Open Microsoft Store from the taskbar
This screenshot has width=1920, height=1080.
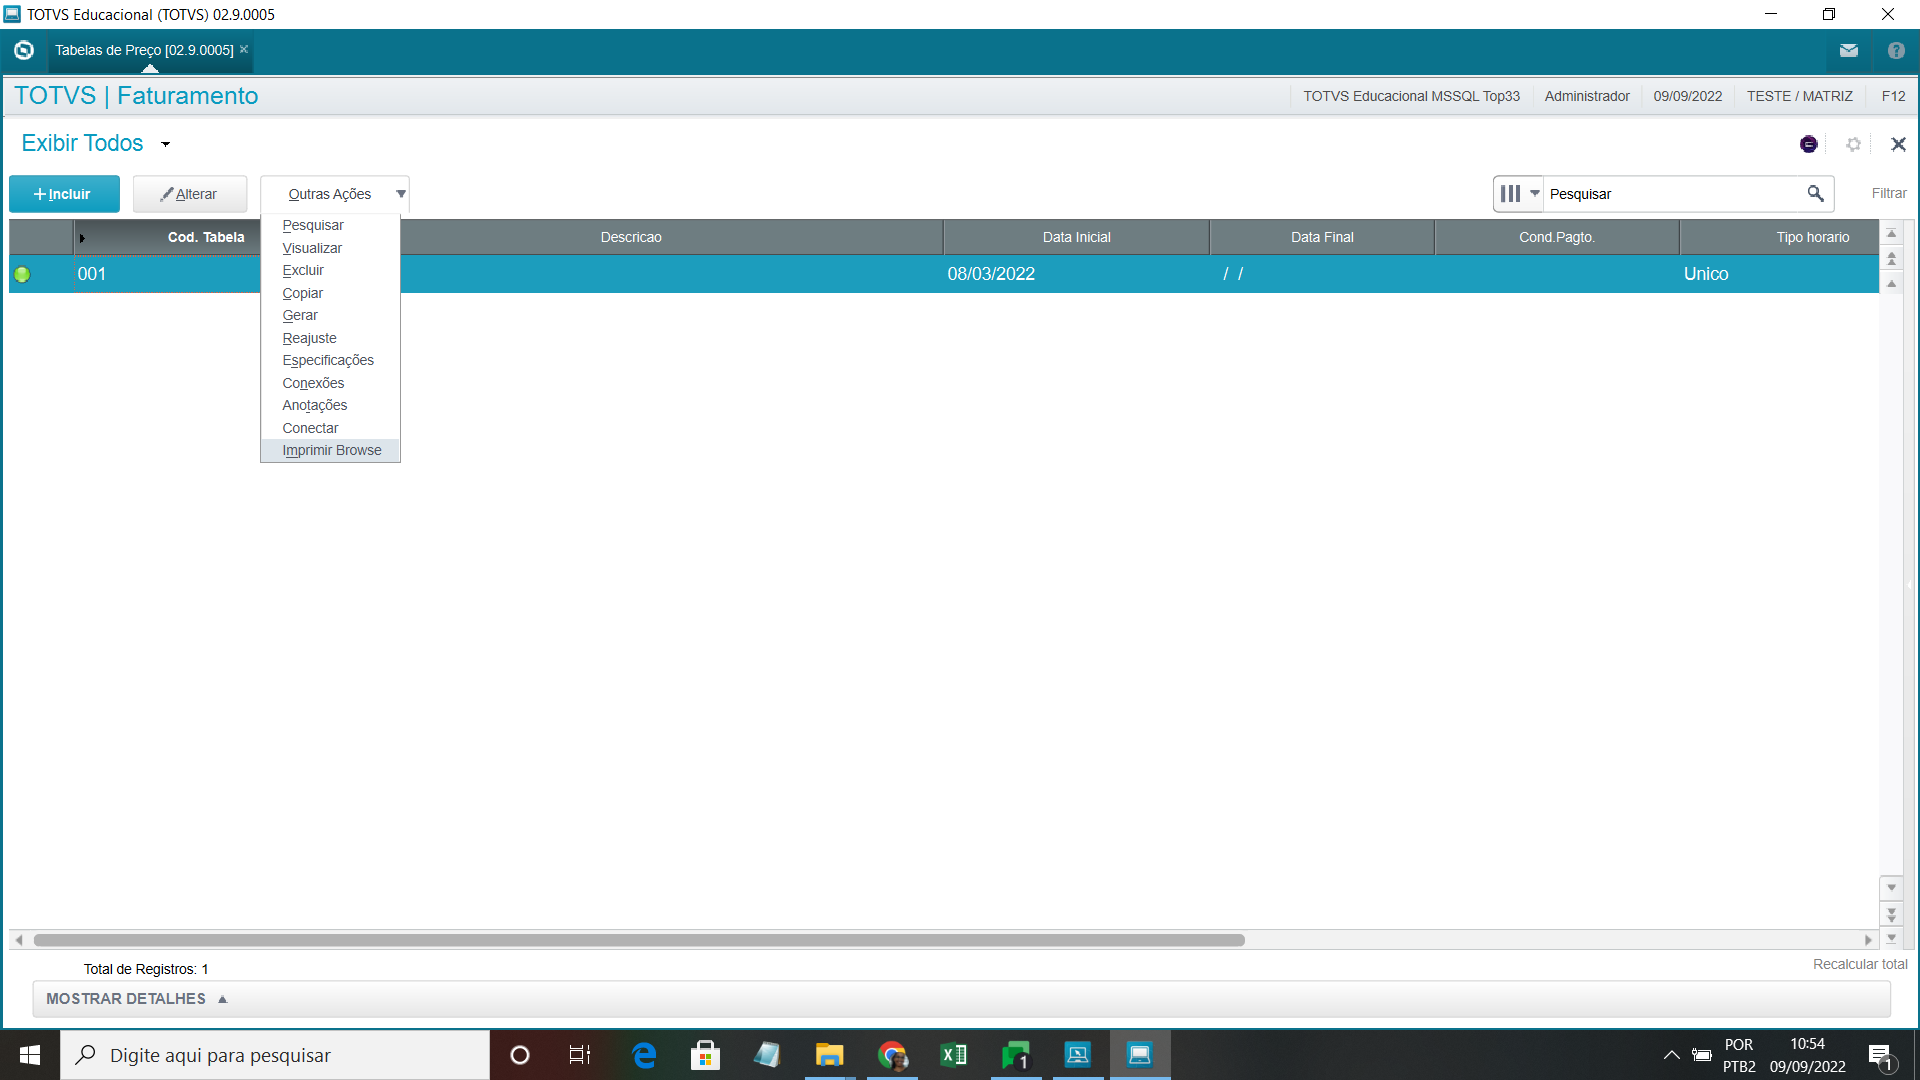pyautogui.click(x=705, y=1055)
